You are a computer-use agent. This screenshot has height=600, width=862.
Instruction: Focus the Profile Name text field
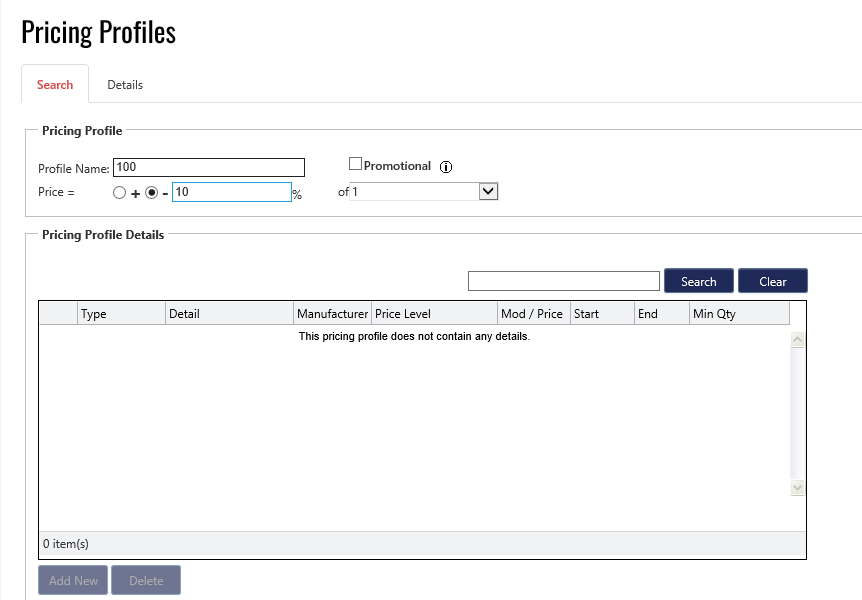tap(209, 167)
